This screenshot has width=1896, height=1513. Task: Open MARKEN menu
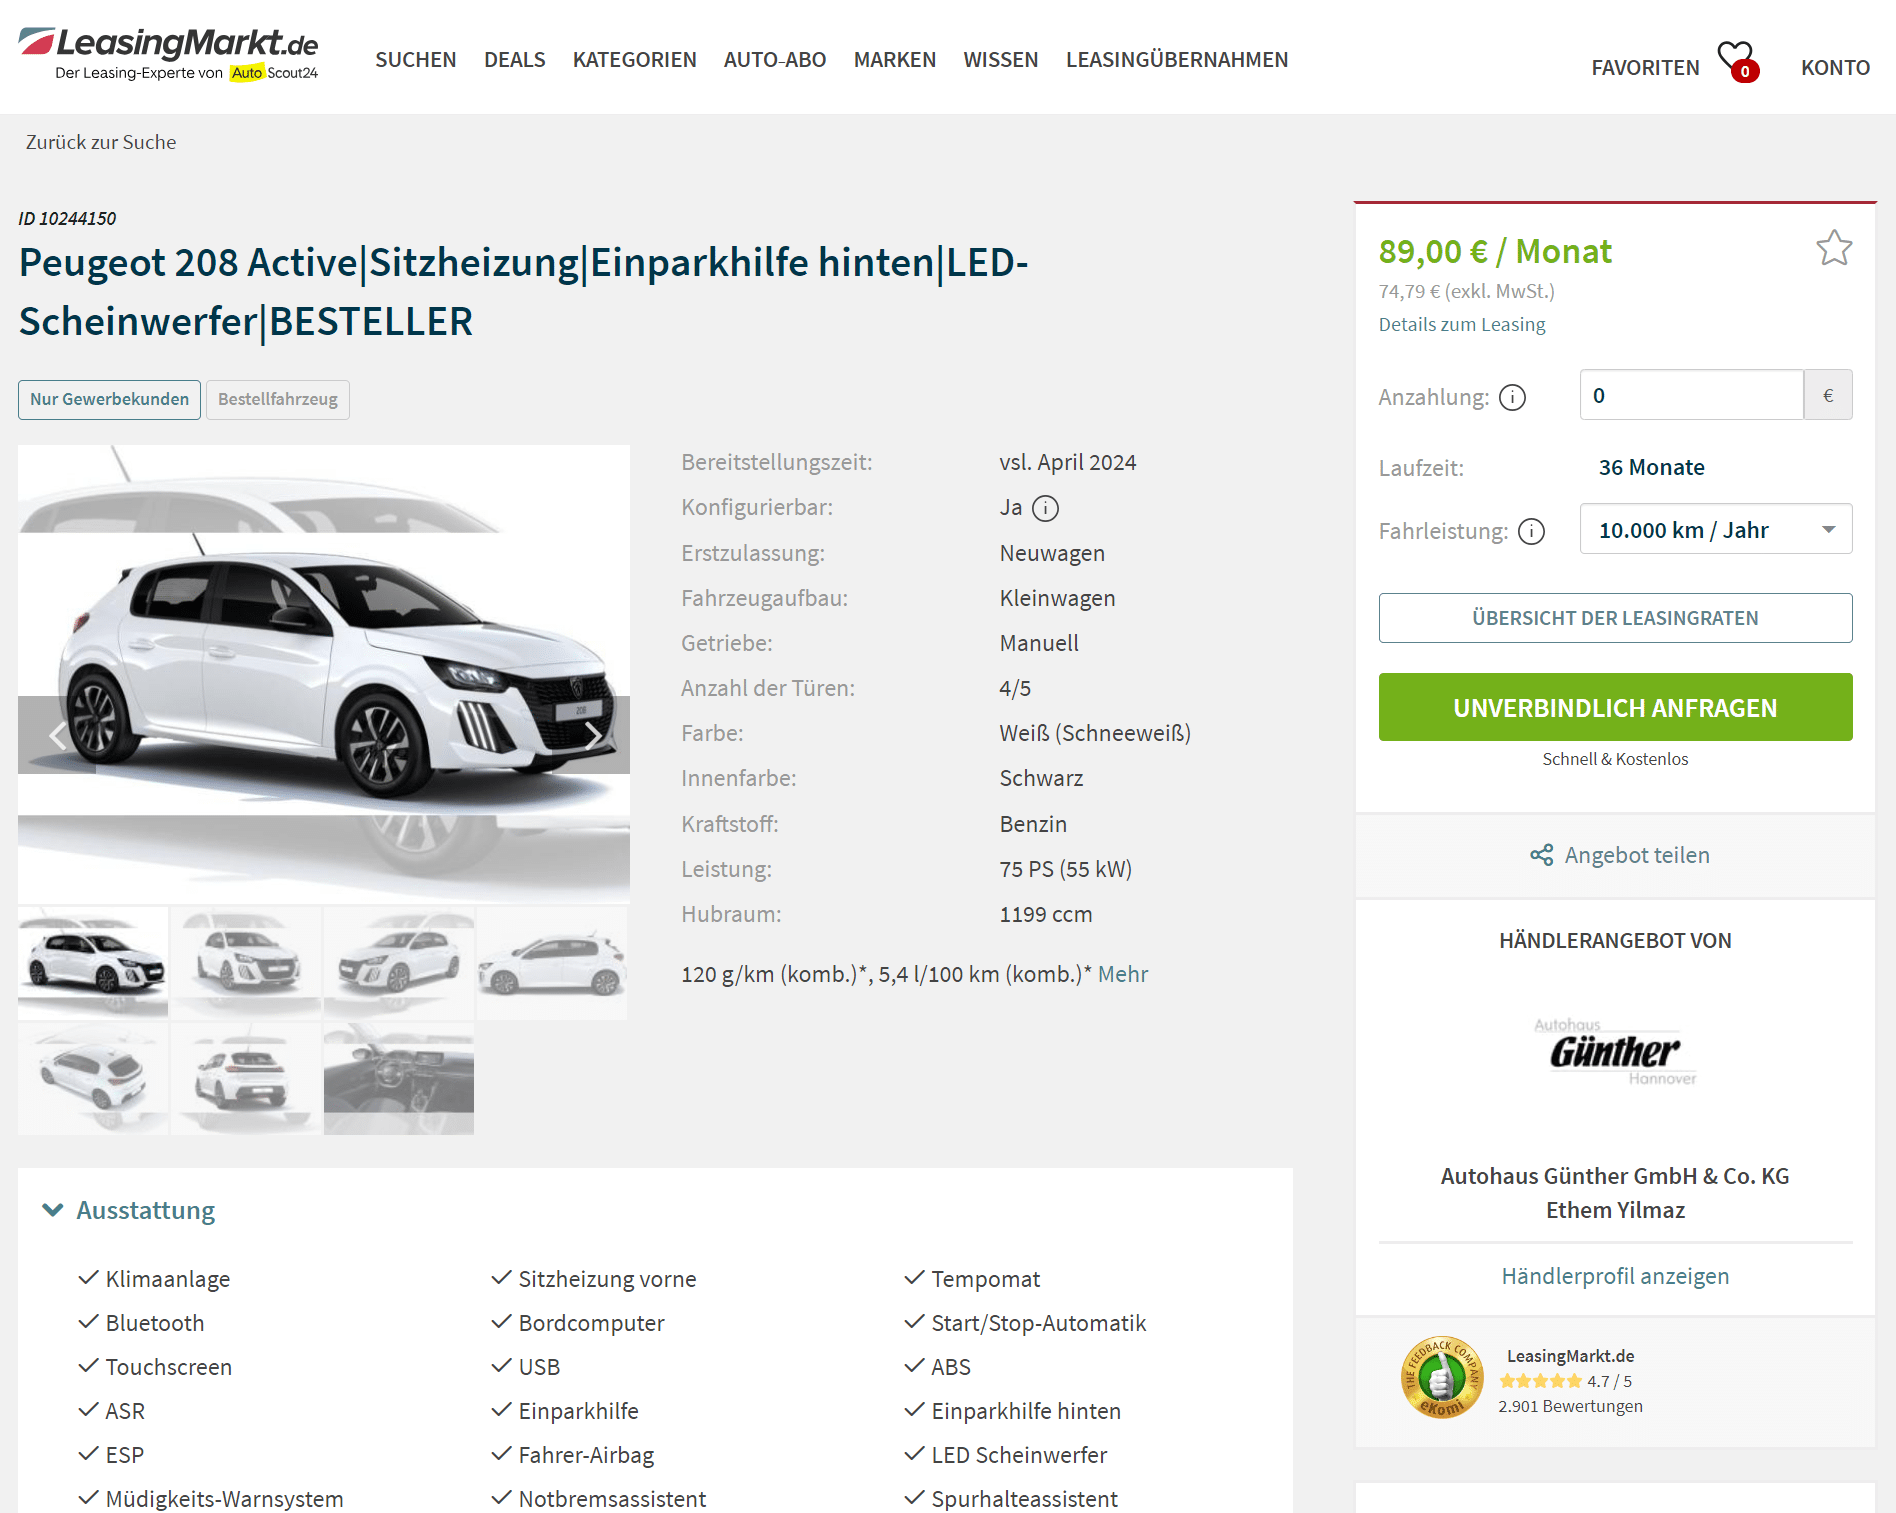pyautogui.click(x=895, y=60)
